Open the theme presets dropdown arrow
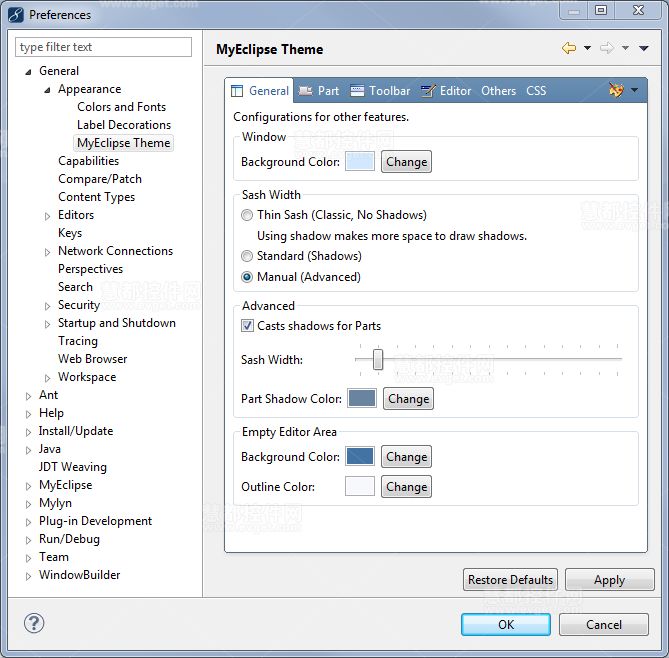The image size is (669, 658). (x=634, y=90)
